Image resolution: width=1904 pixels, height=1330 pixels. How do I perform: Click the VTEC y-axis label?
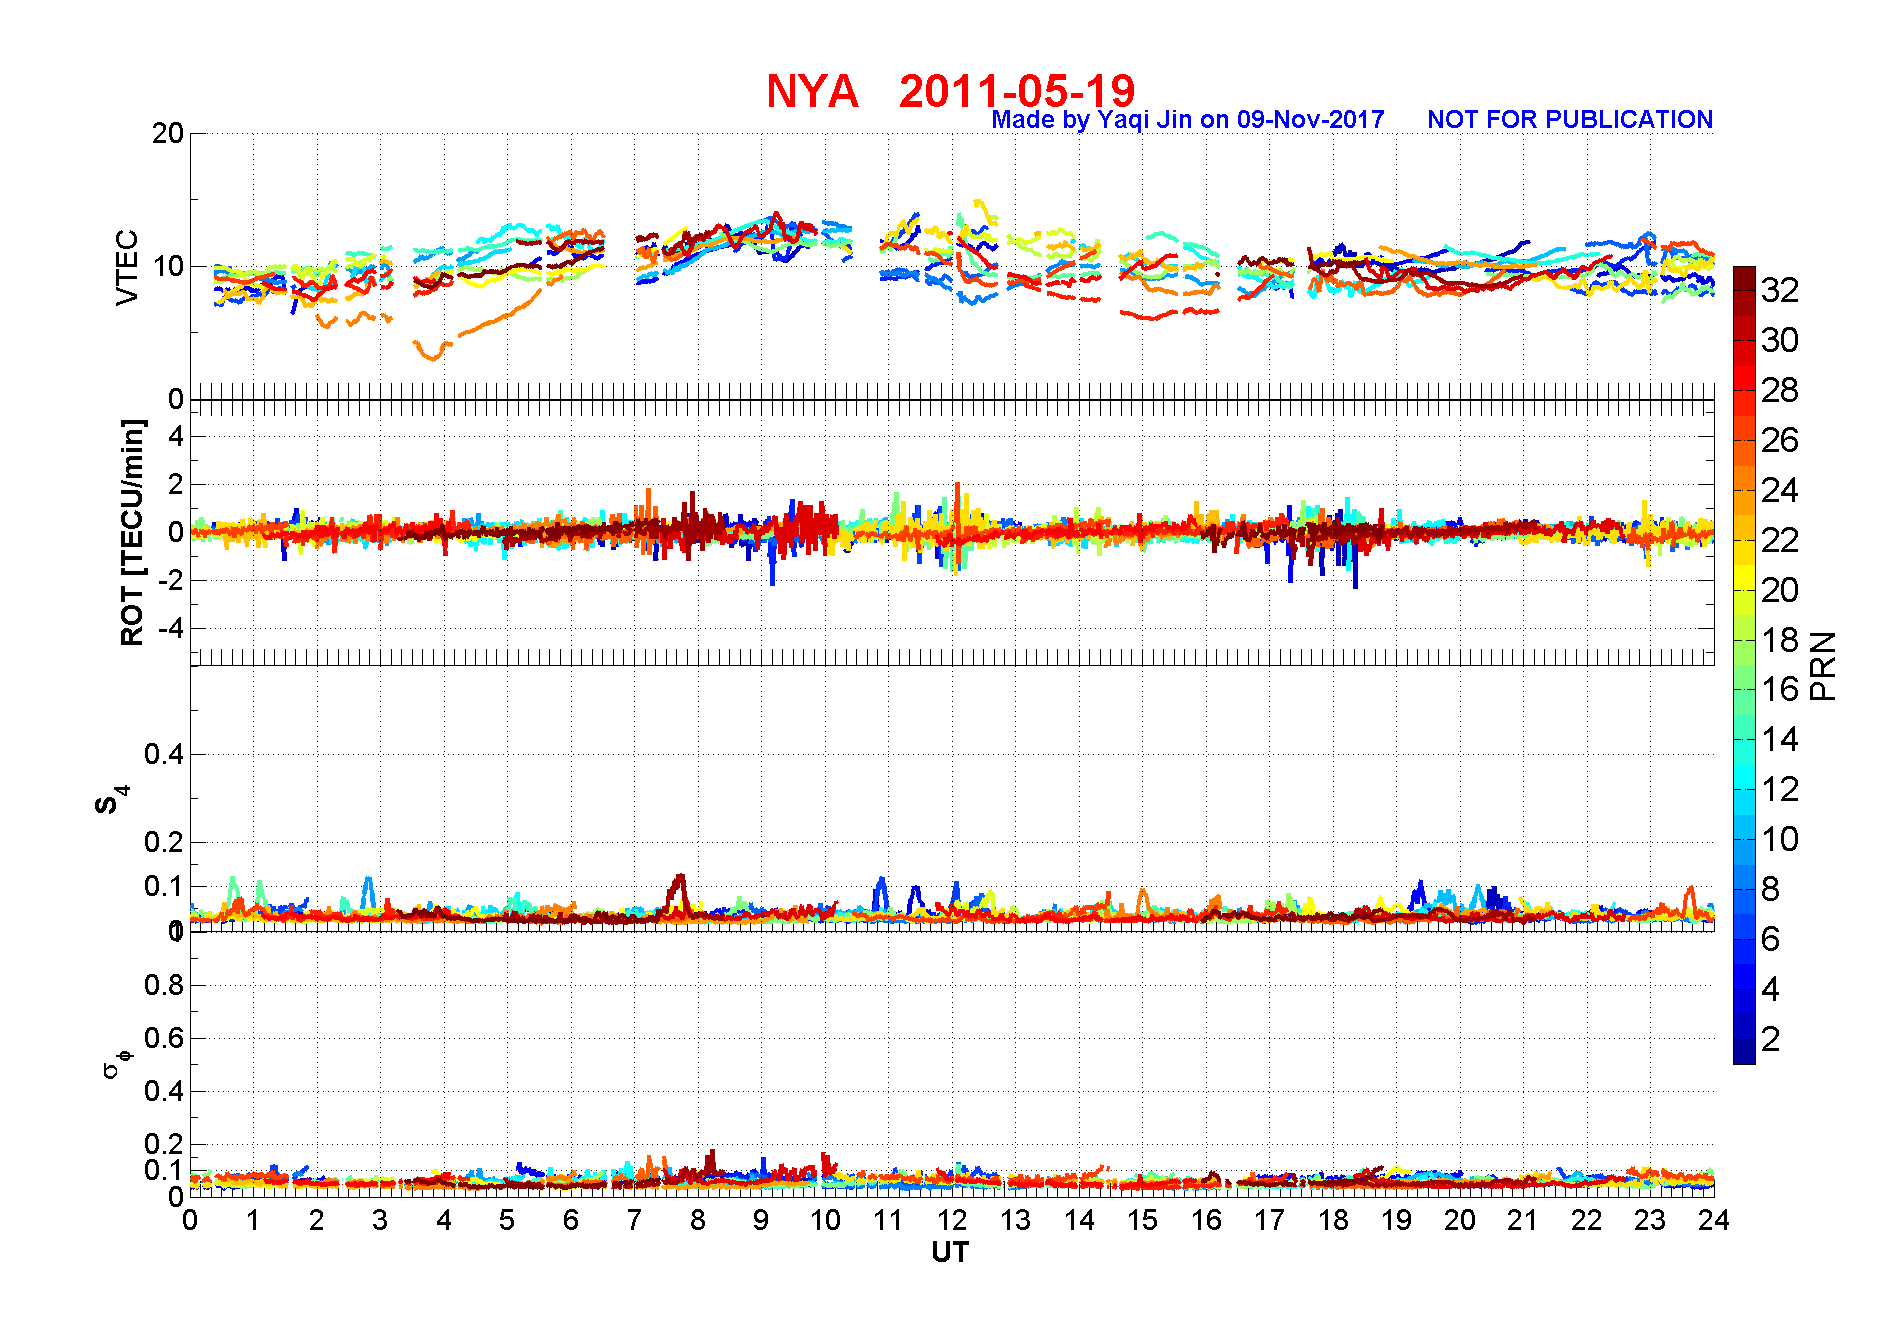[127, 267]
